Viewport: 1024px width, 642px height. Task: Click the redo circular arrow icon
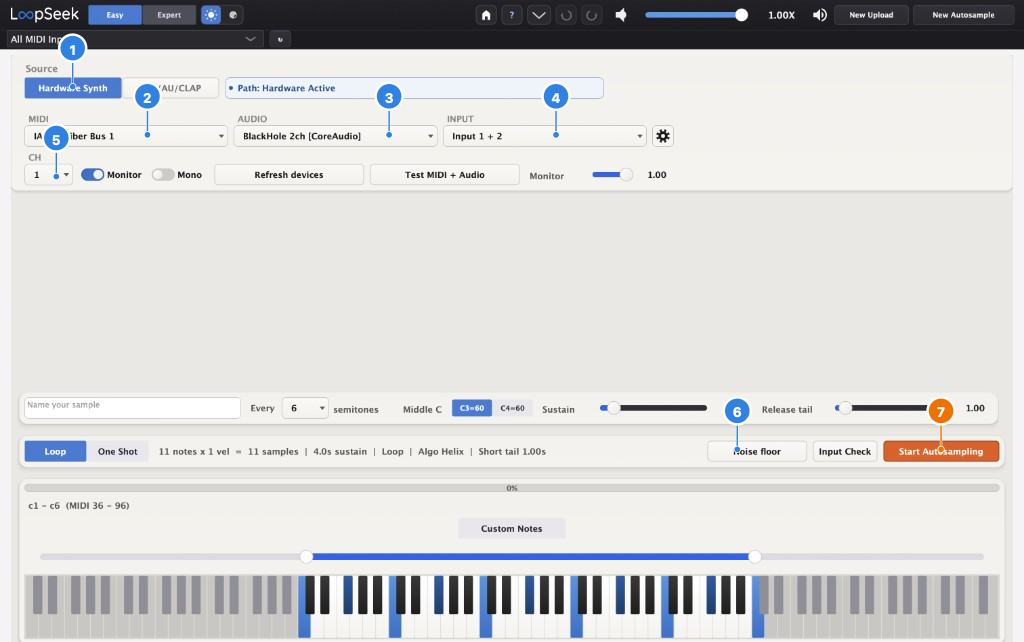[592, 15]
